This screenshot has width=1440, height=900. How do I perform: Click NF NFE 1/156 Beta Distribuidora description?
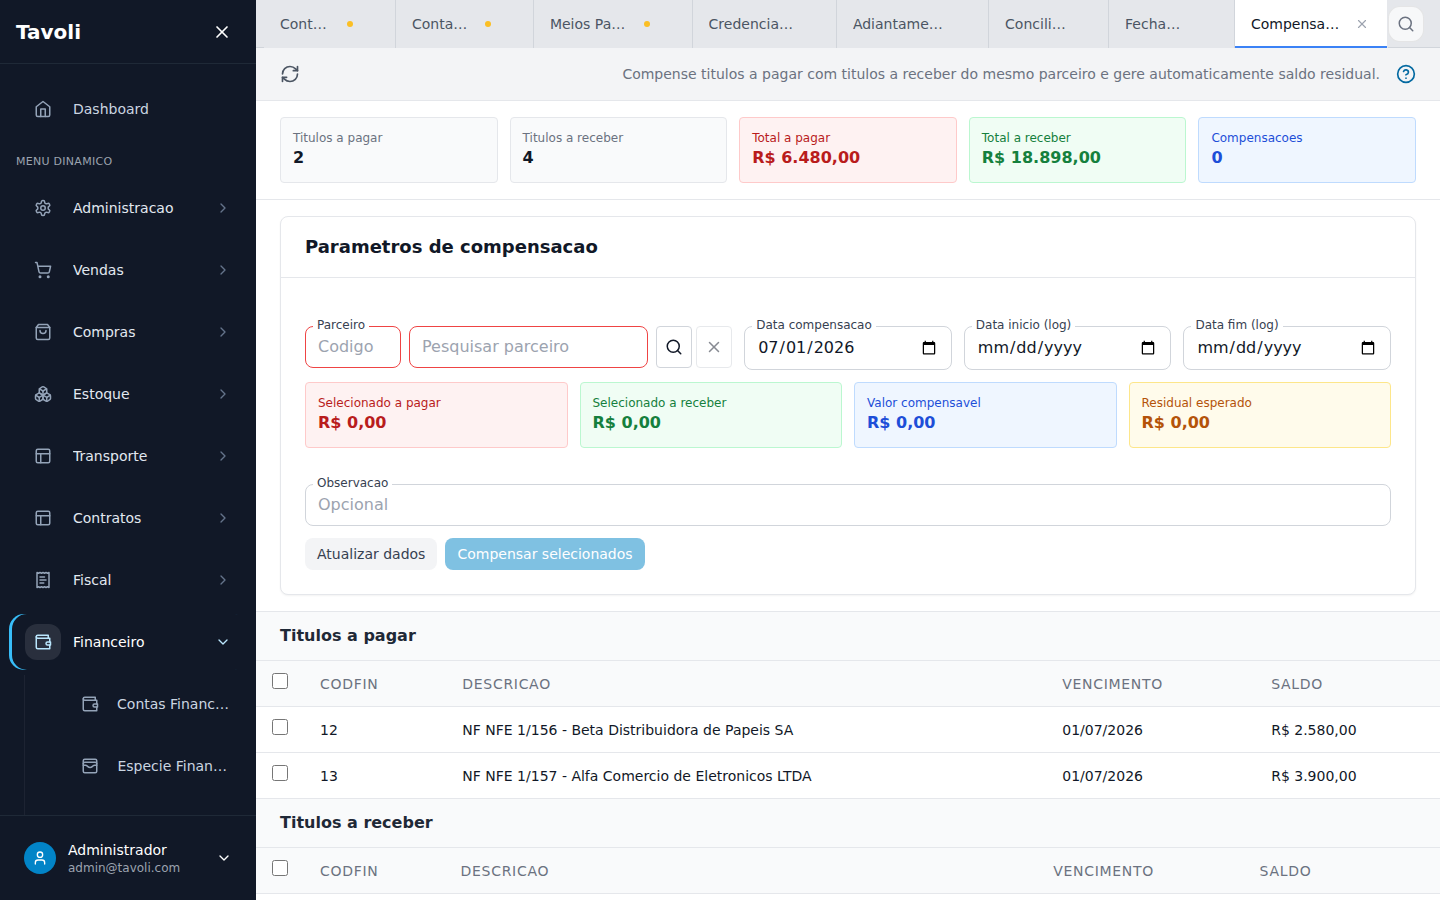628,730
